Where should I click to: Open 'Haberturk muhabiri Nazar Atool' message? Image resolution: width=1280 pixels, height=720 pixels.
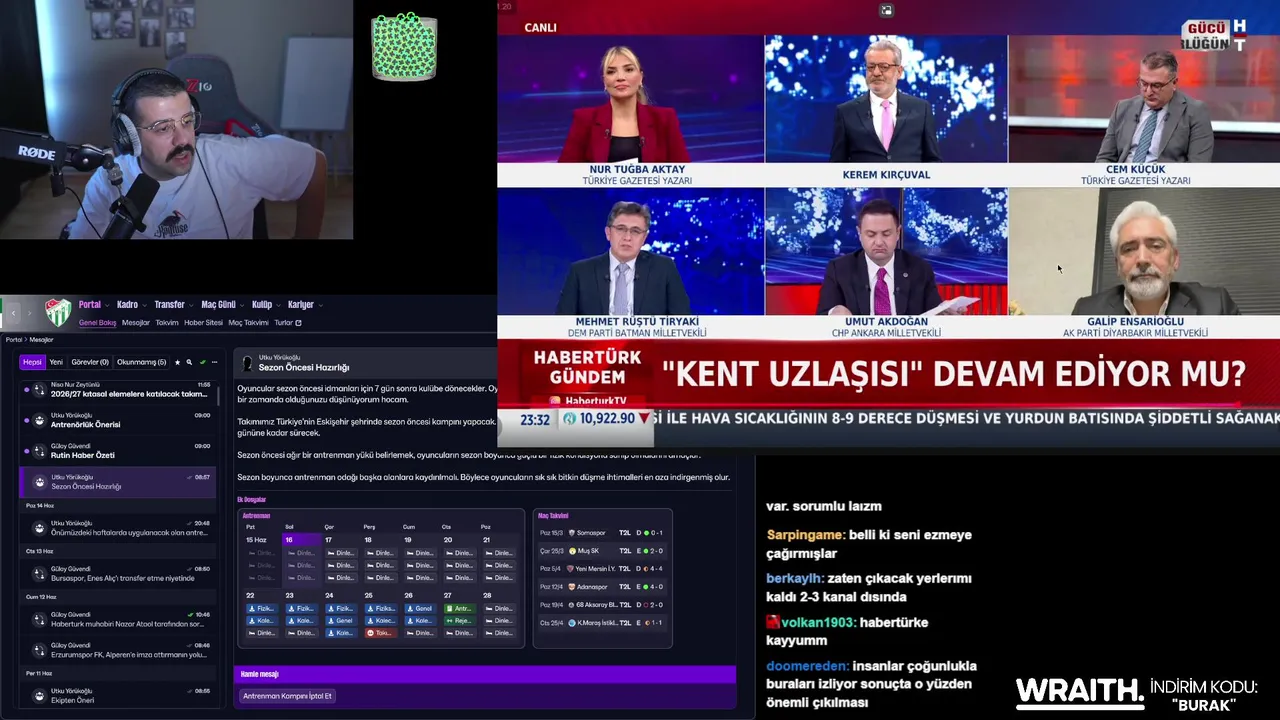(x=118, y=619)
